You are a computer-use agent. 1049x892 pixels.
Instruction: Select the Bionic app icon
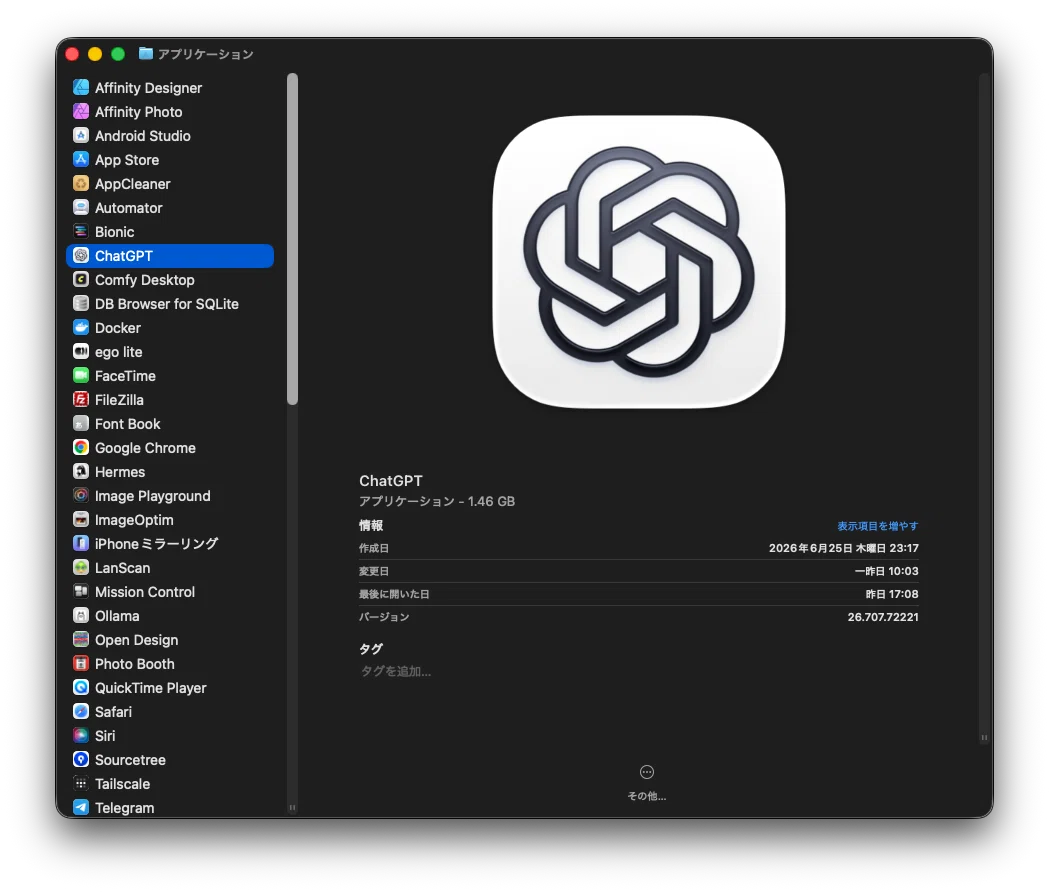coord(81,232)
